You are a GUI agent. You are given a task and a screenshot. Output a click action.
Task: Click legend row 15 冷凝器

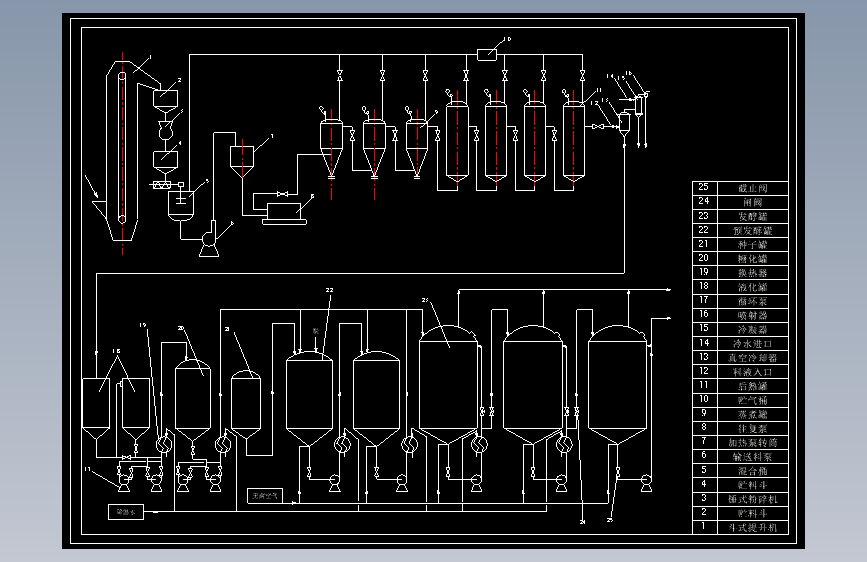740,330
